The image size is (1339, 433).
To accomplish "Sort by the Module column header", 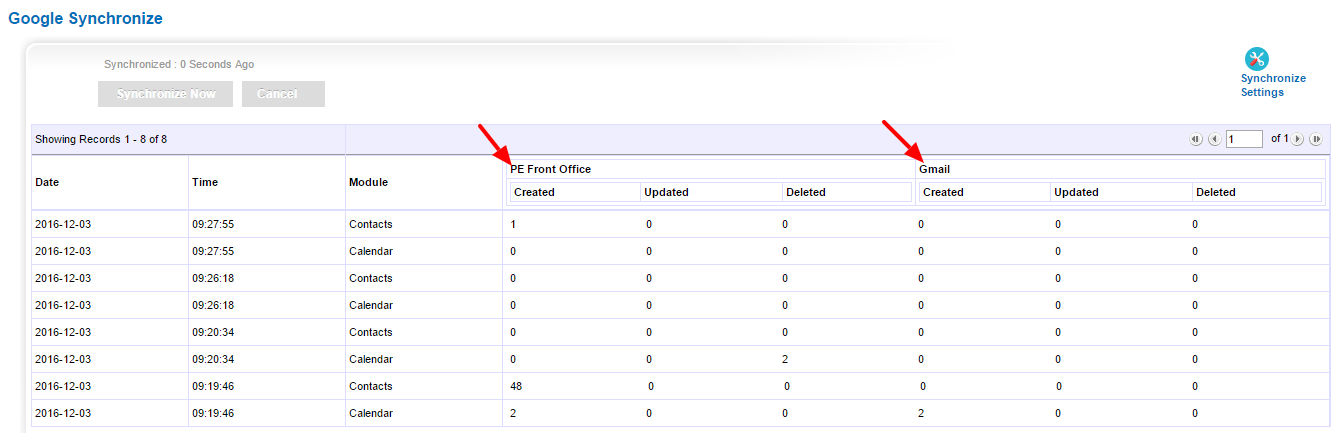I will pyautogui.click(x=368, y=182).
